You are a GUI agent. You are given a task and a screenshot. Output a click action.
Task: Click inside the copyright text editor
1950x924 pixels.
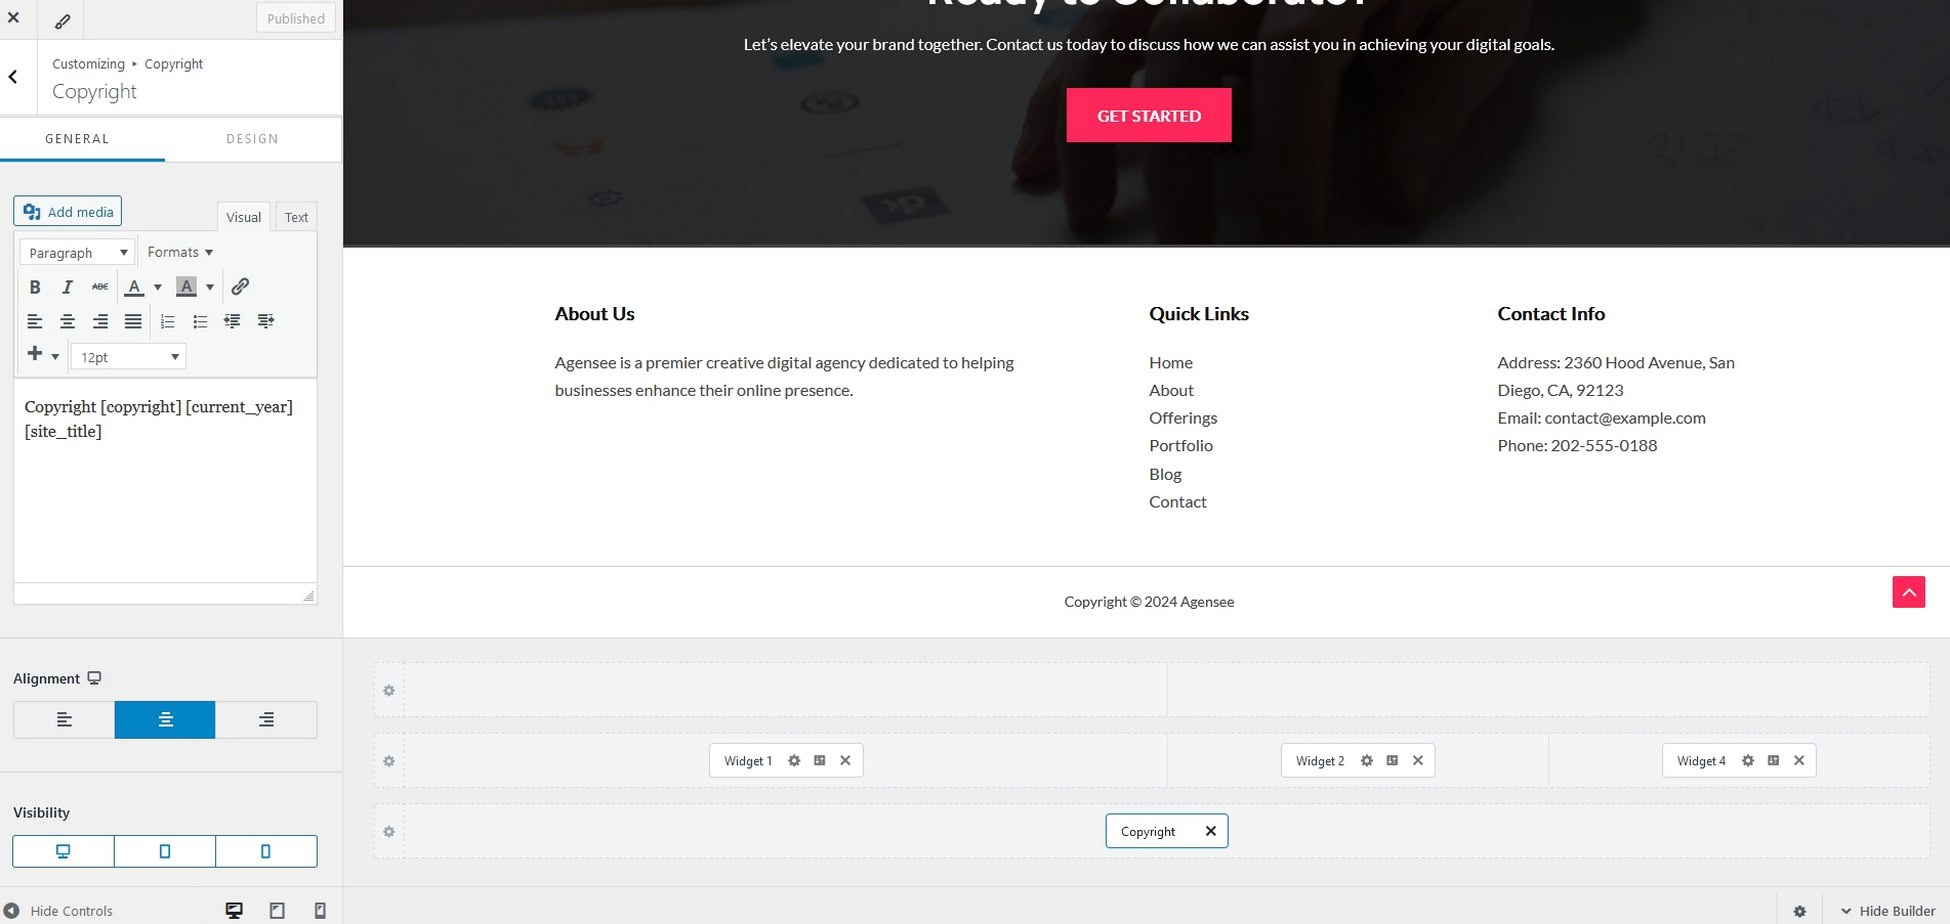(x=165, y=480)
